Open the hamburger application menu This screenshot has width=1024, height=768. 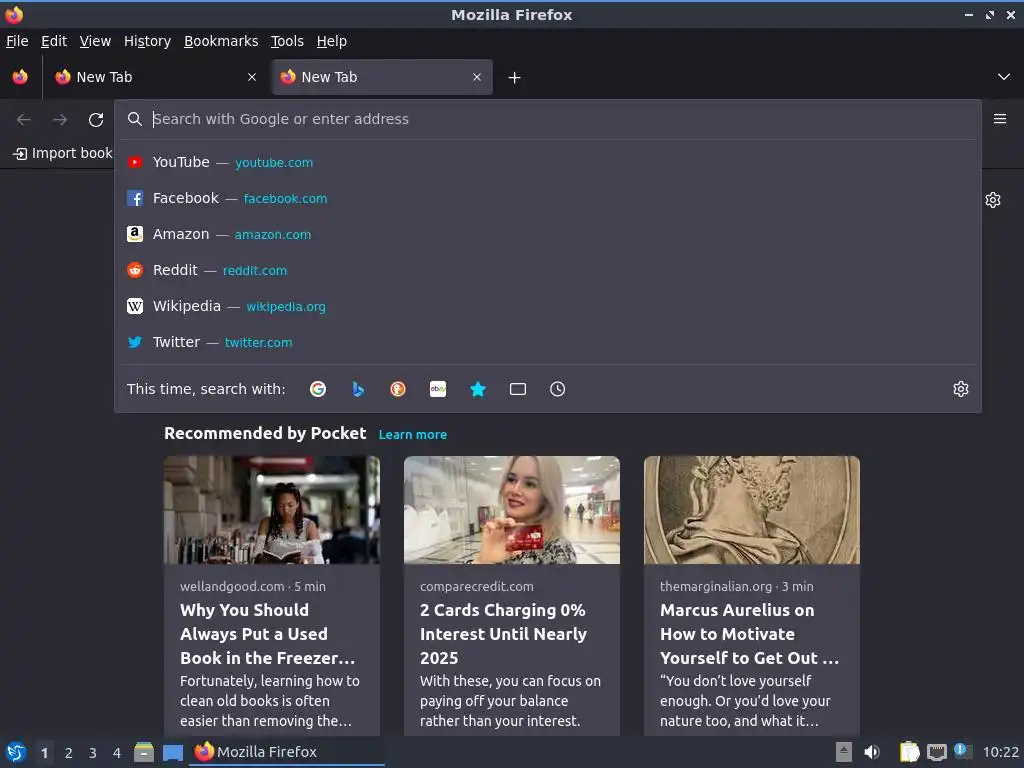click(x=1000, y=119)
